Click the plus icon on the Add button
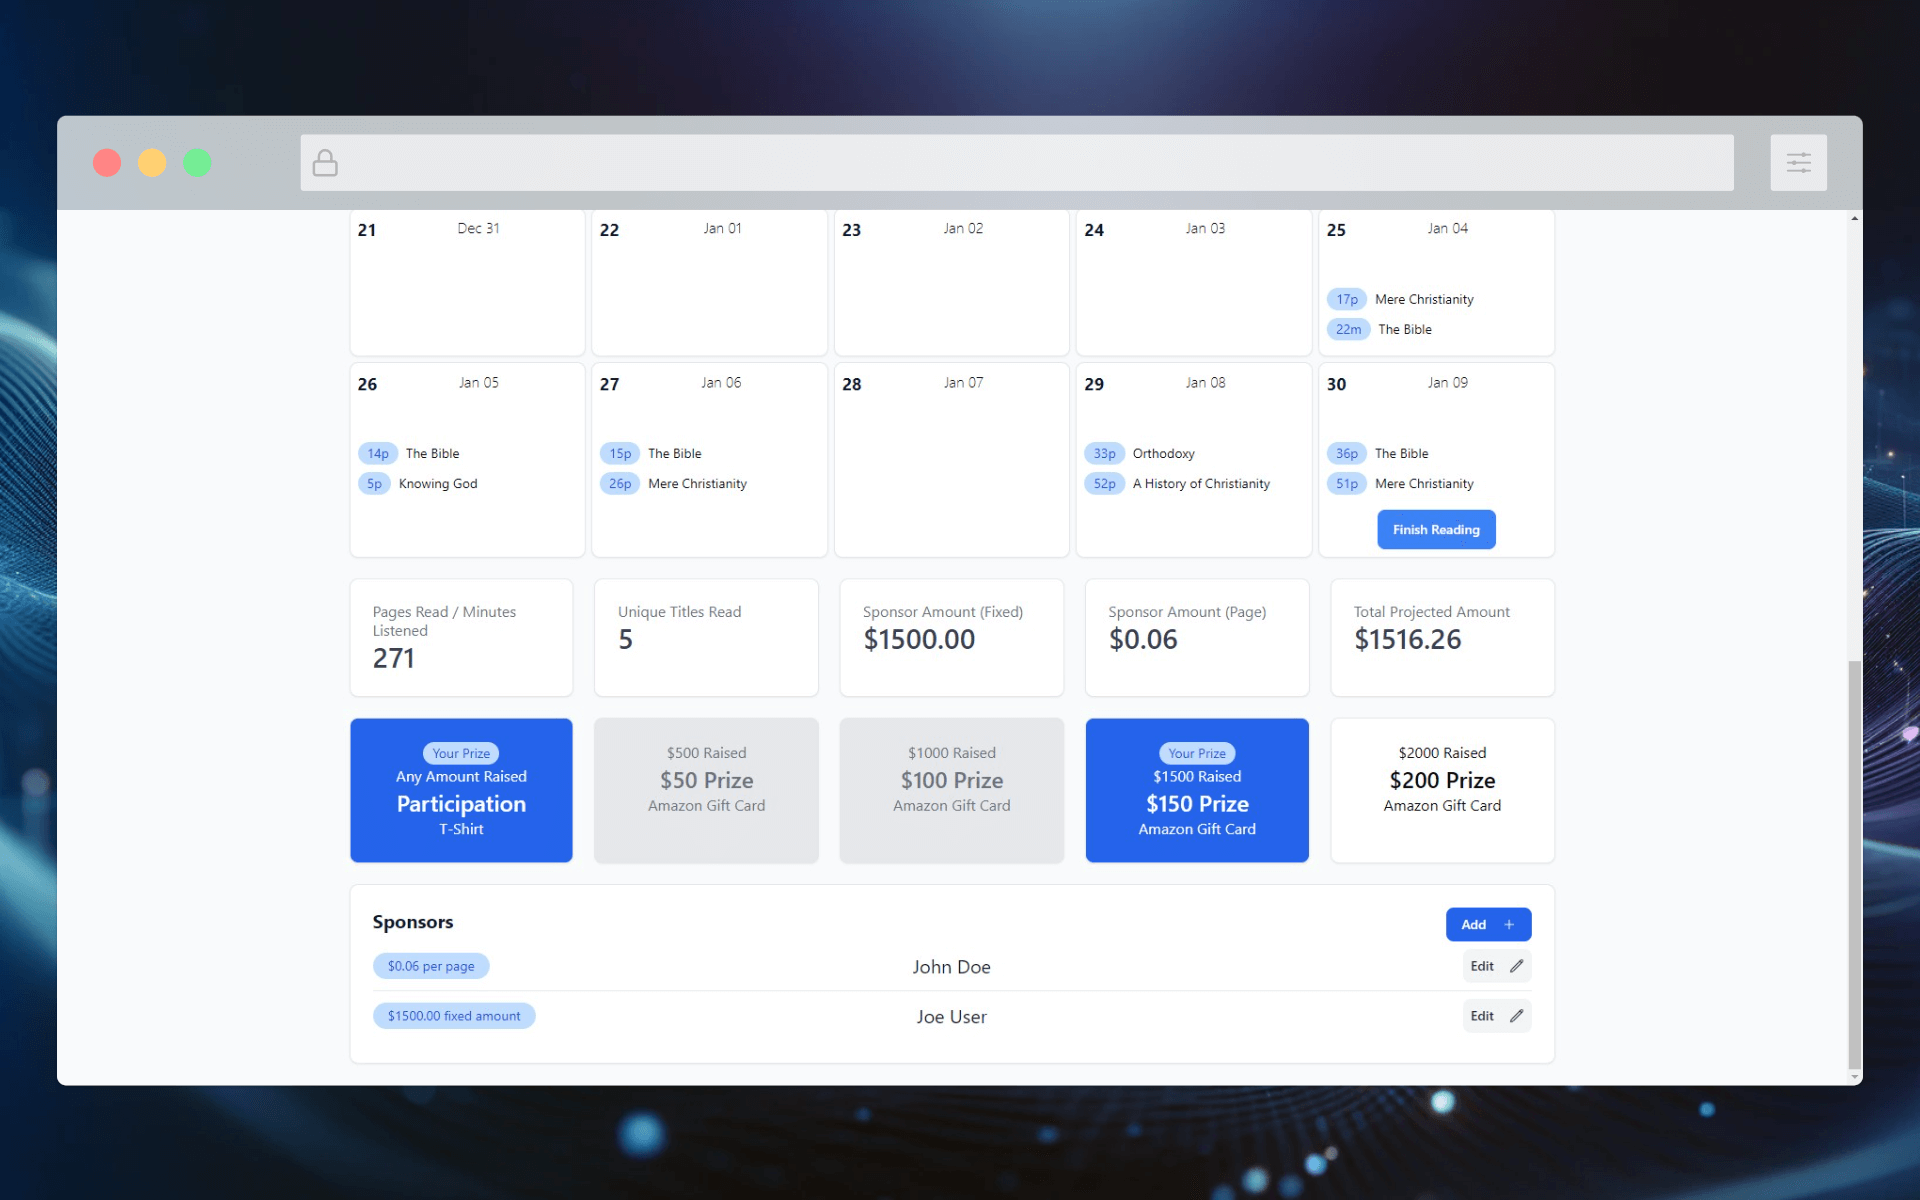This screenshot has width=1920, height=1200. tap(1509, 924)
